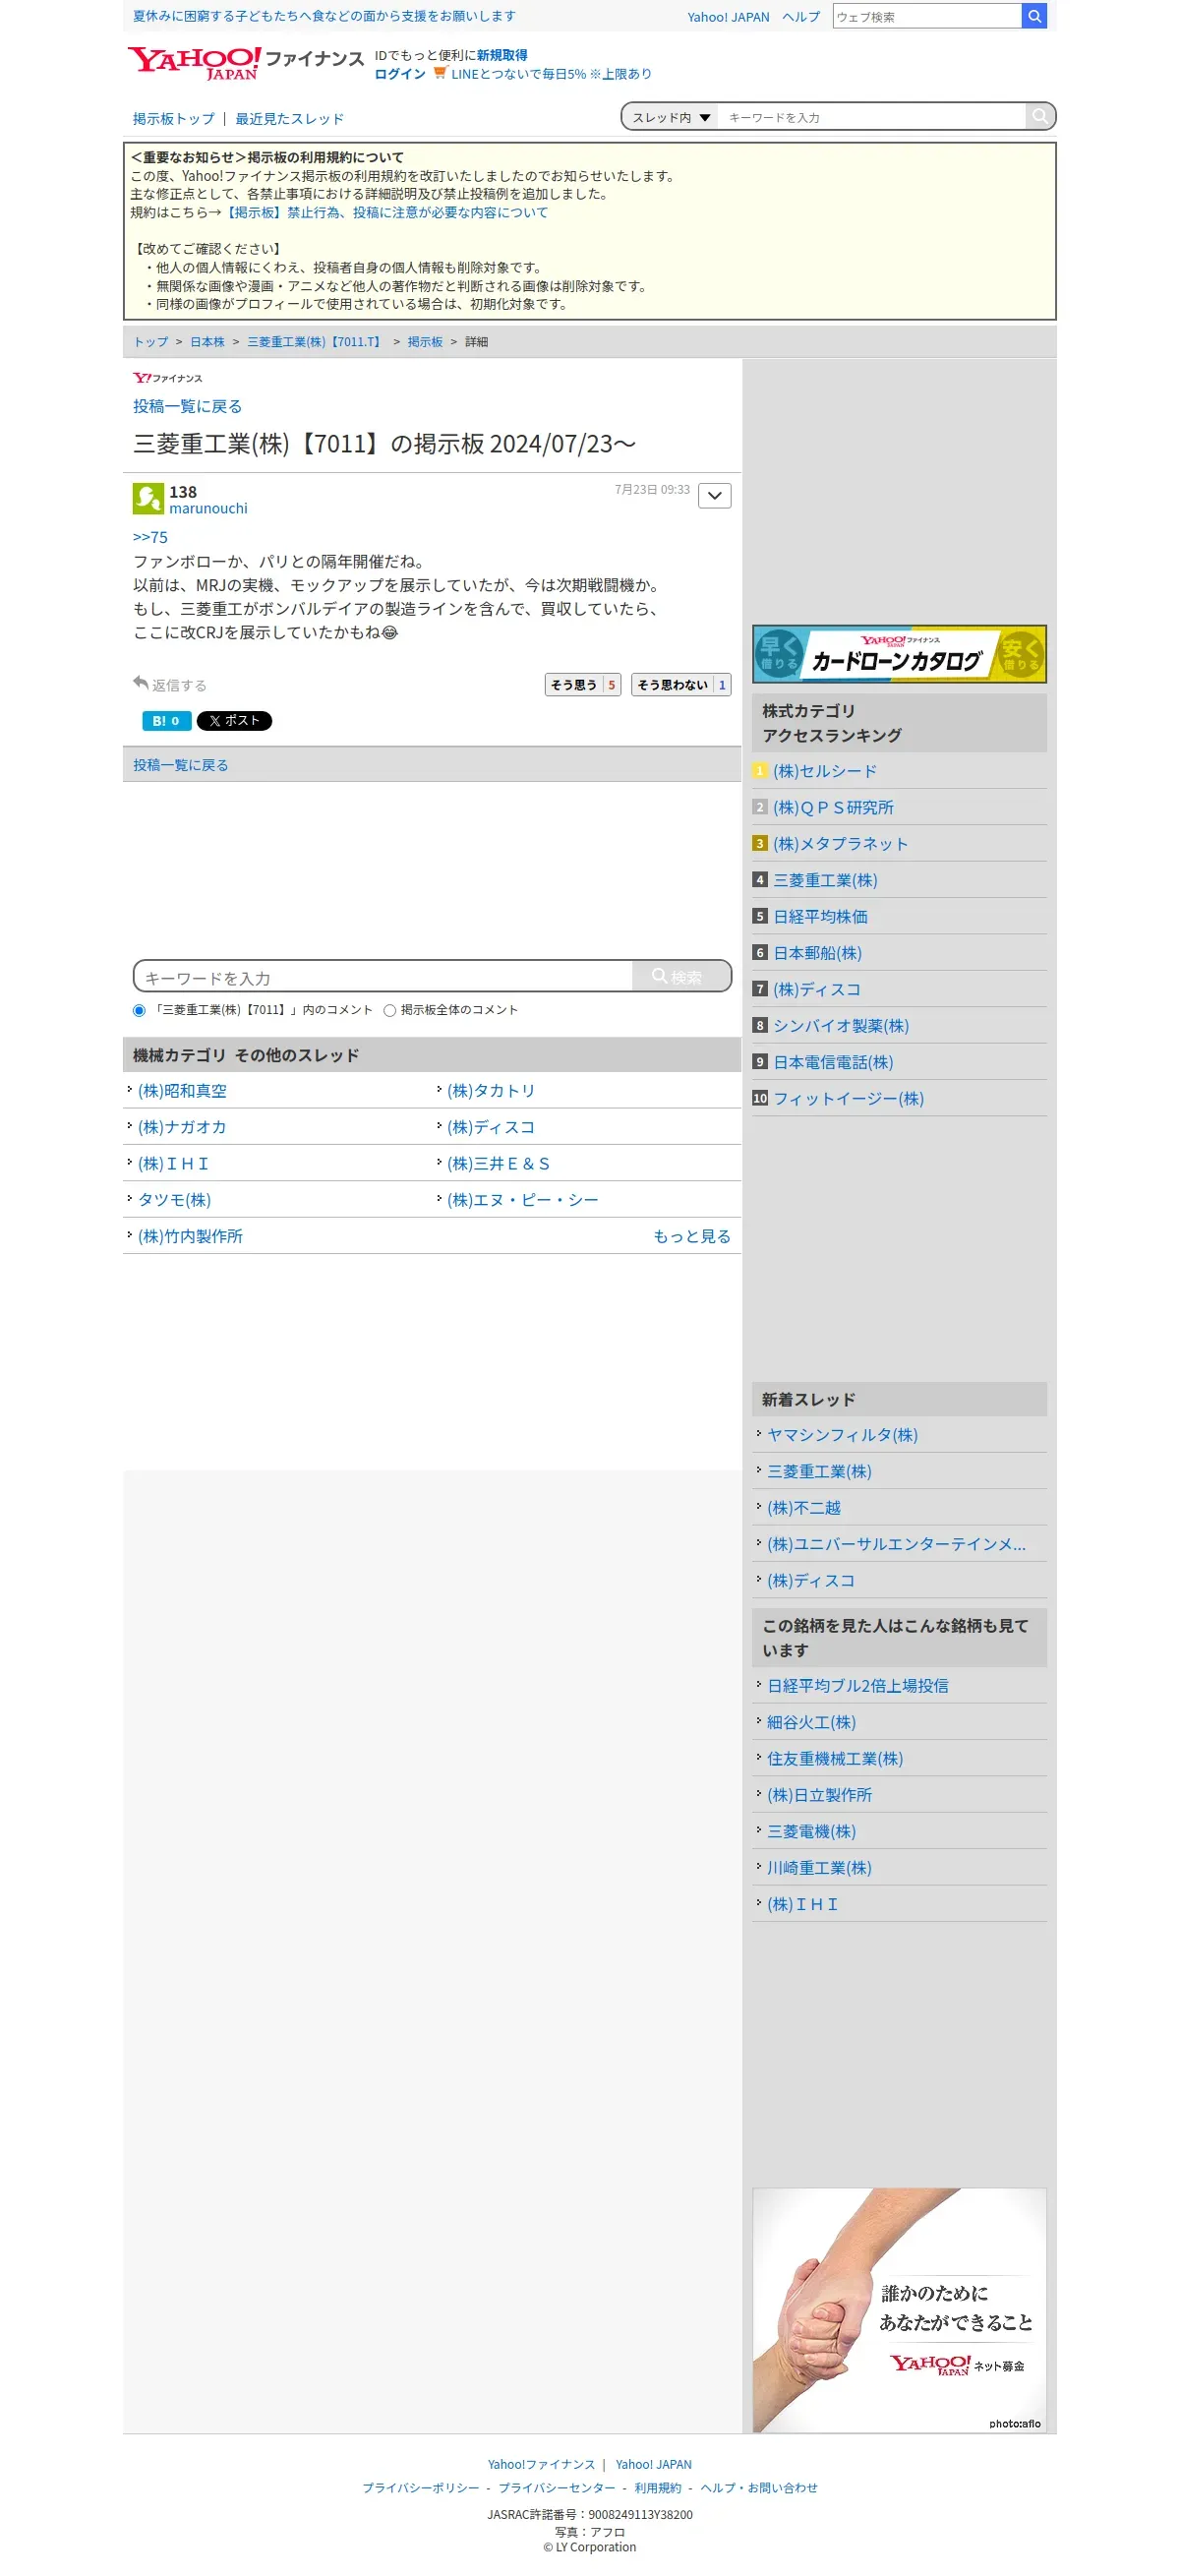Open (株)タカトリ thread

click(x=491, y=1091)
